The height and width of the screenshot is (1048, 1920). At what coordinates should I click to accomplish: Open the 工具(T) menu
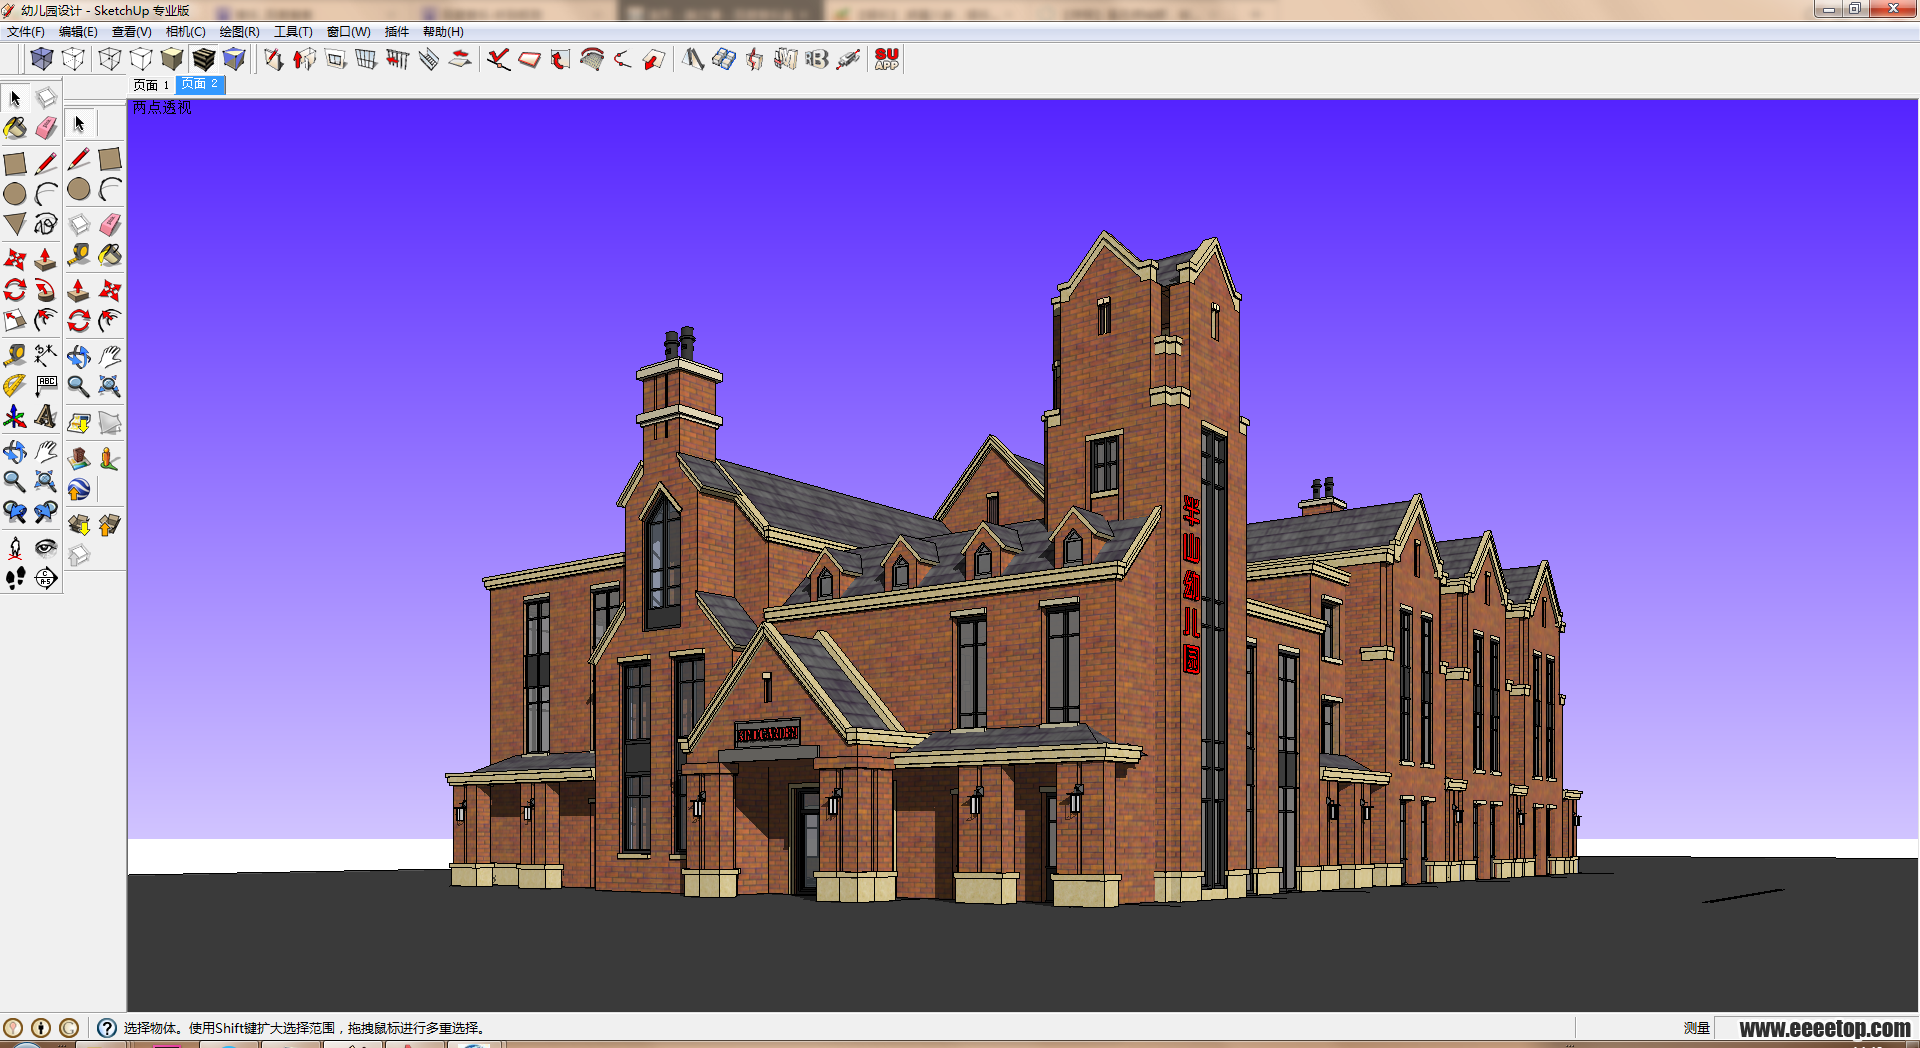(293, 32)
